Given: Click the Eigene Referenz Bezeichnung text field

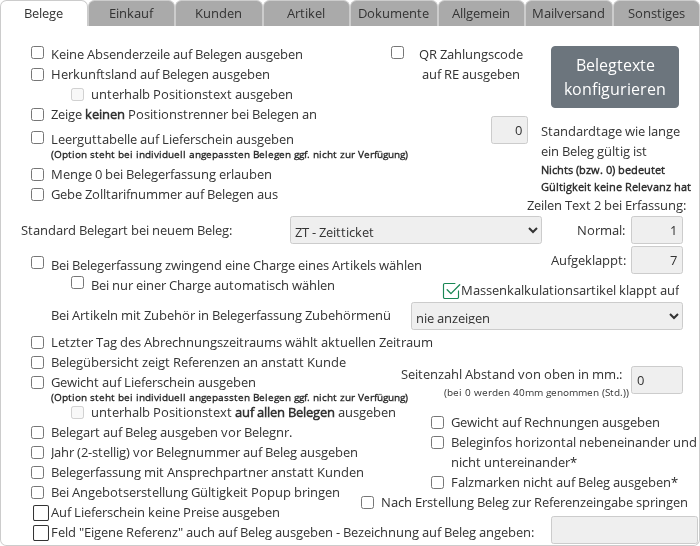Looking at the screenshot, I should point(616,531).
